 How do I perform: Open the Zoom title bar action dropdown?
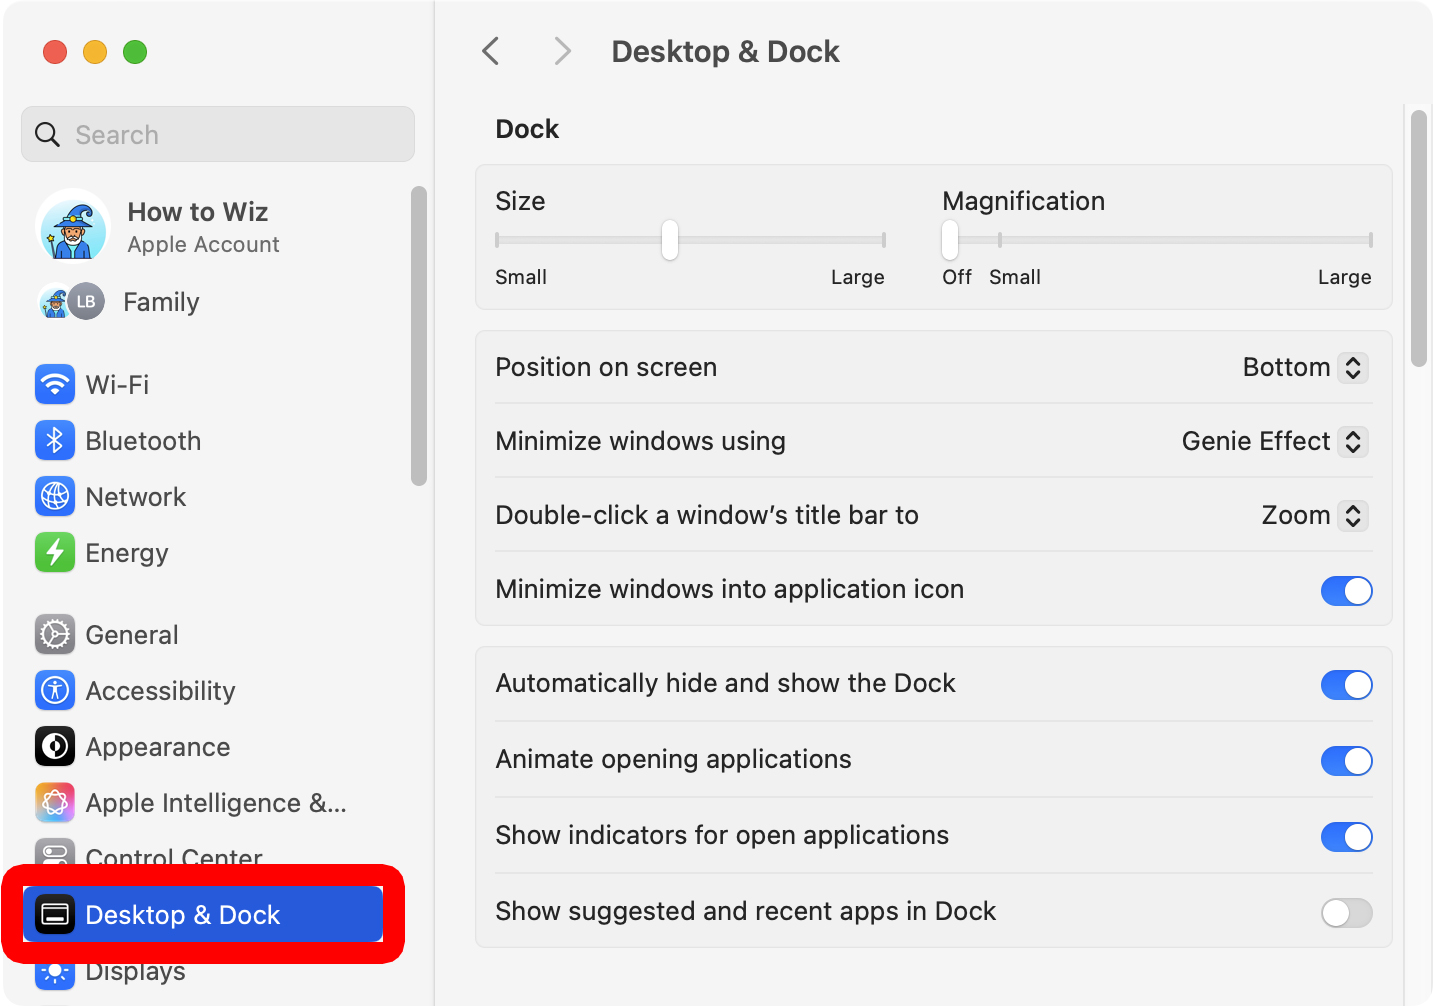pos(1313,516)
